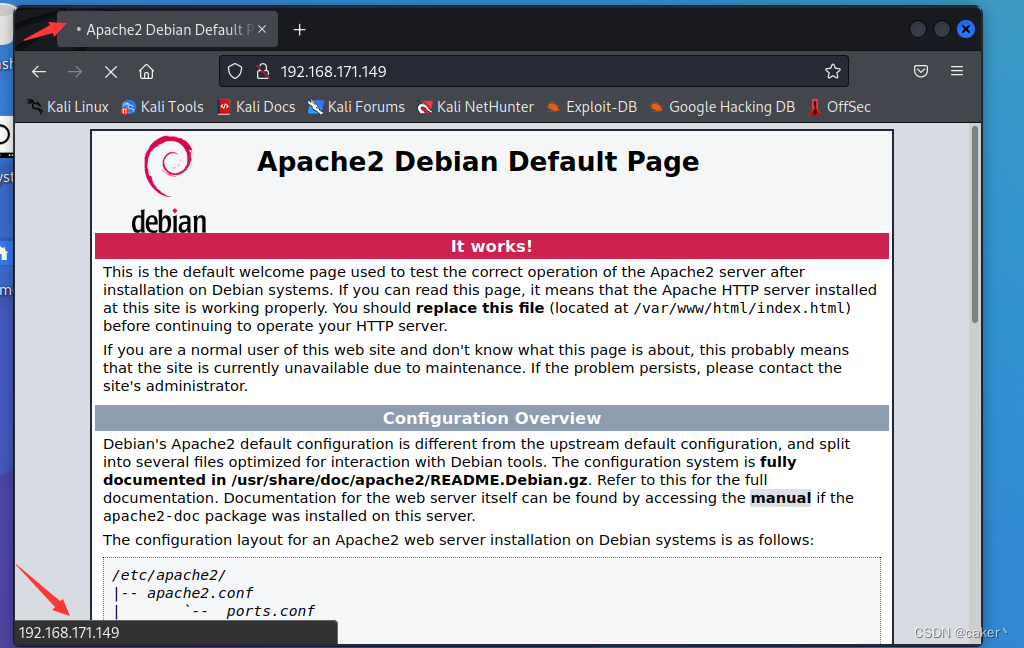Screen dimensions: 1024x648
Task: Open the Kali NetHunter bookmark
Action: coord(475,107)
